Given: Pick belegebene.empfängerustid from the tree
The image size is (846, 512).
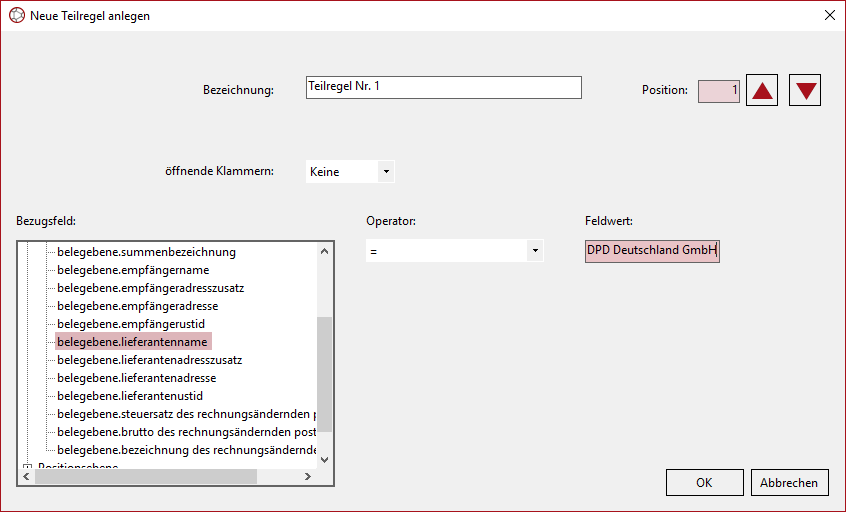Looking at the screenshot, I should (x=130, y=324).
